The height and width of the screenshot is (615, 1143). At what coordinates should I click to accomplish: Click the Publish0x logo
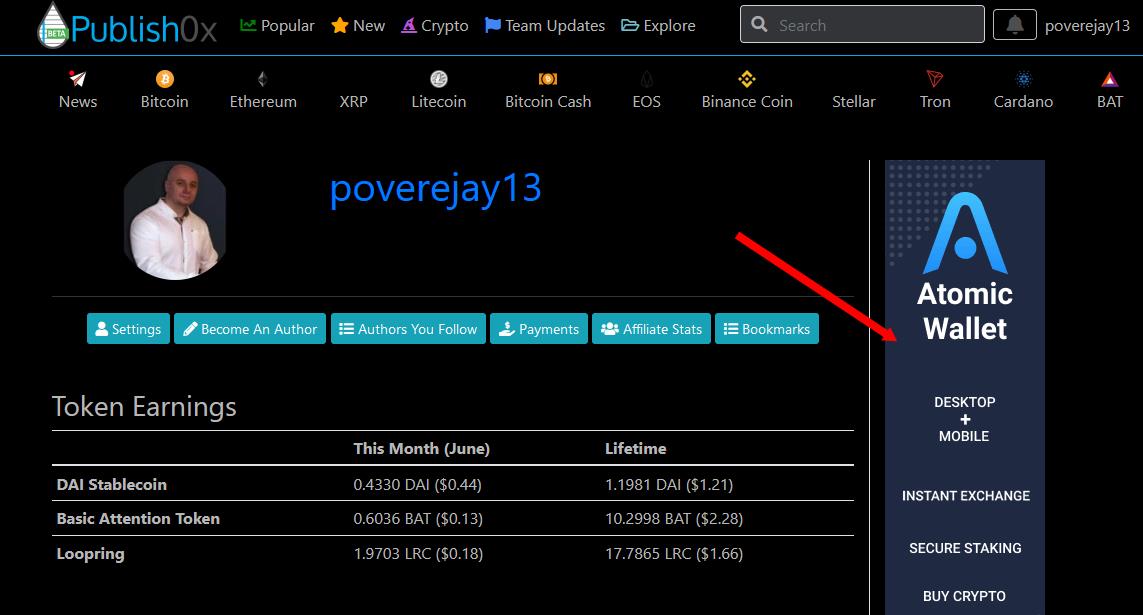click(x=127, y=26)
